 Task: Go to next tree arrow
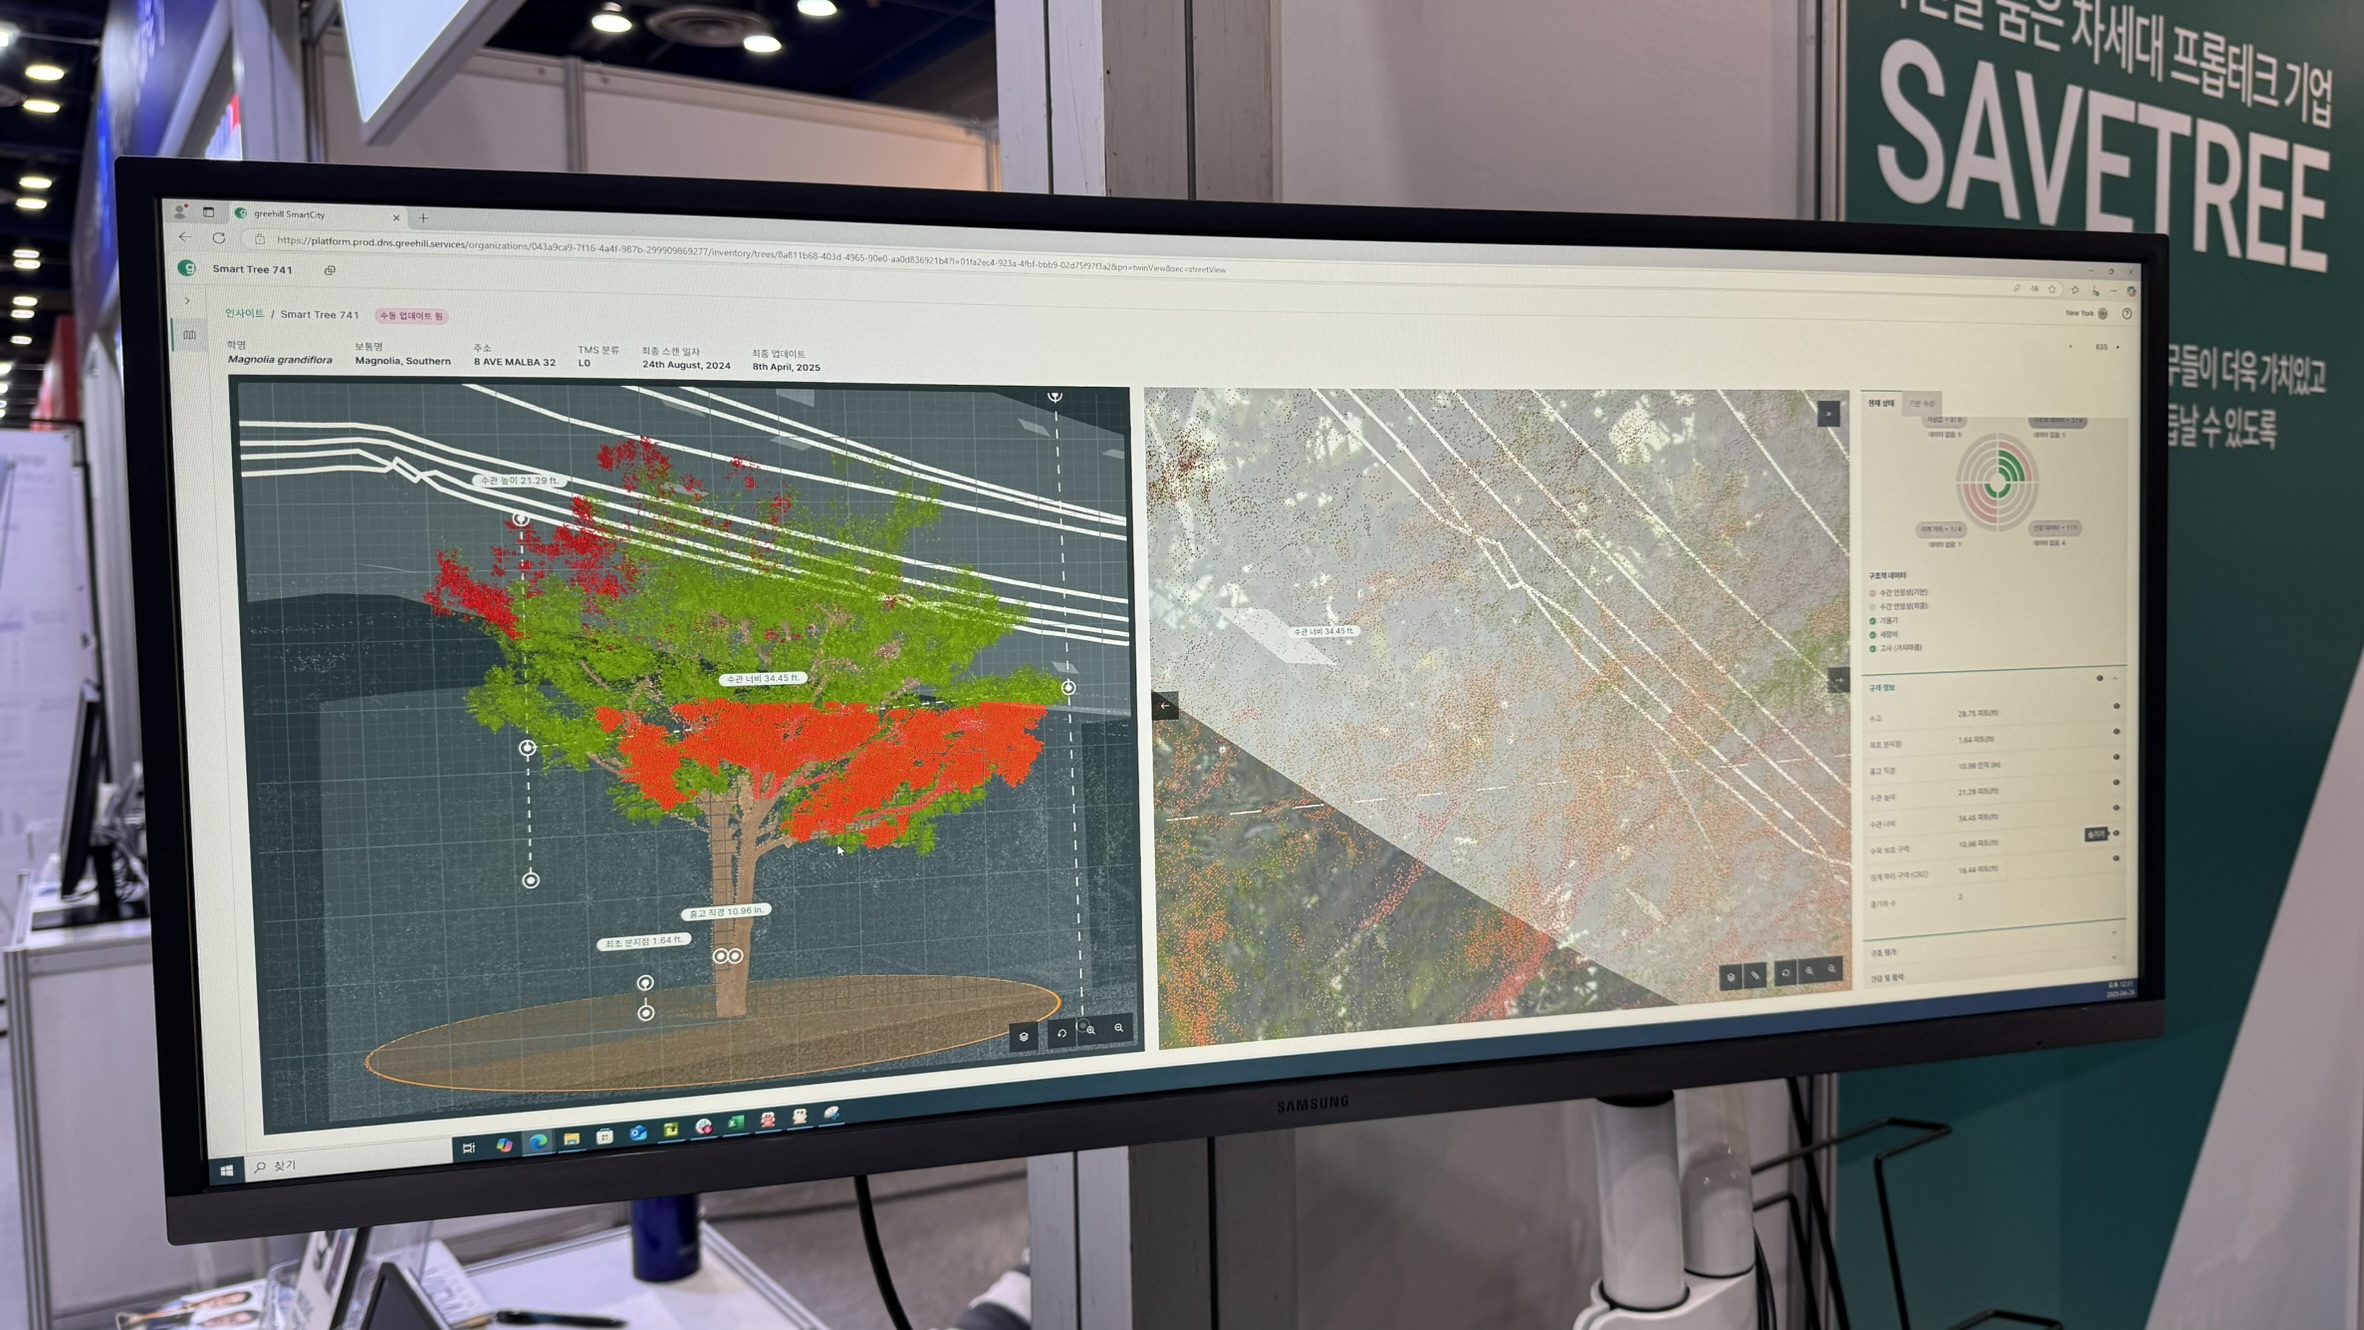(x=2118, y=347)
